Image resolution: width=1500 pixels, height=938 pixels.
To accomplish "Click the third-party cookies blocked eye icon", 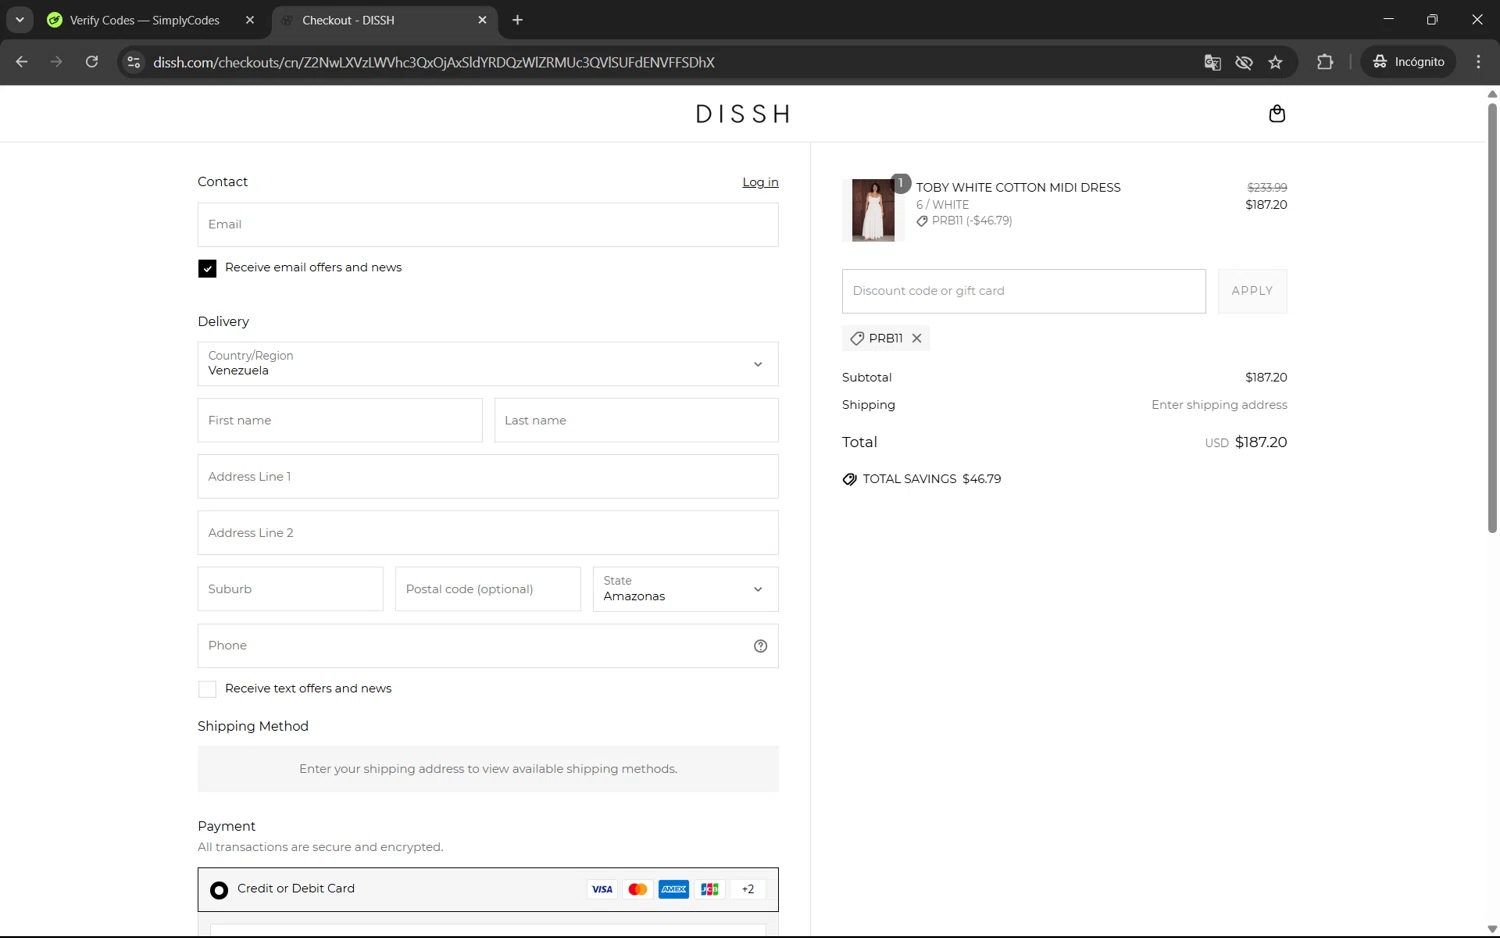I will [x=1244, y=62].
